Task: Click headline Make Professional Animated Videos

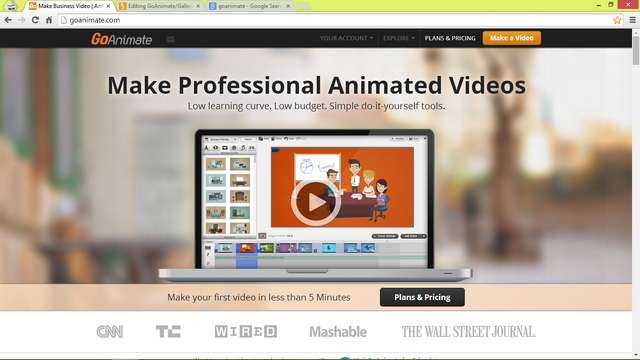Action: click(x=316, y=85)
